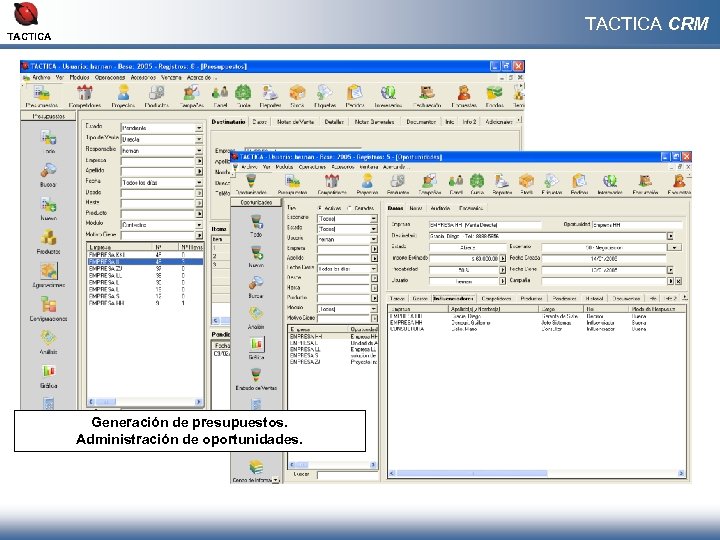
Task: Open Presupuestos from the Oportunidades window toolbar
Action: 292,184
